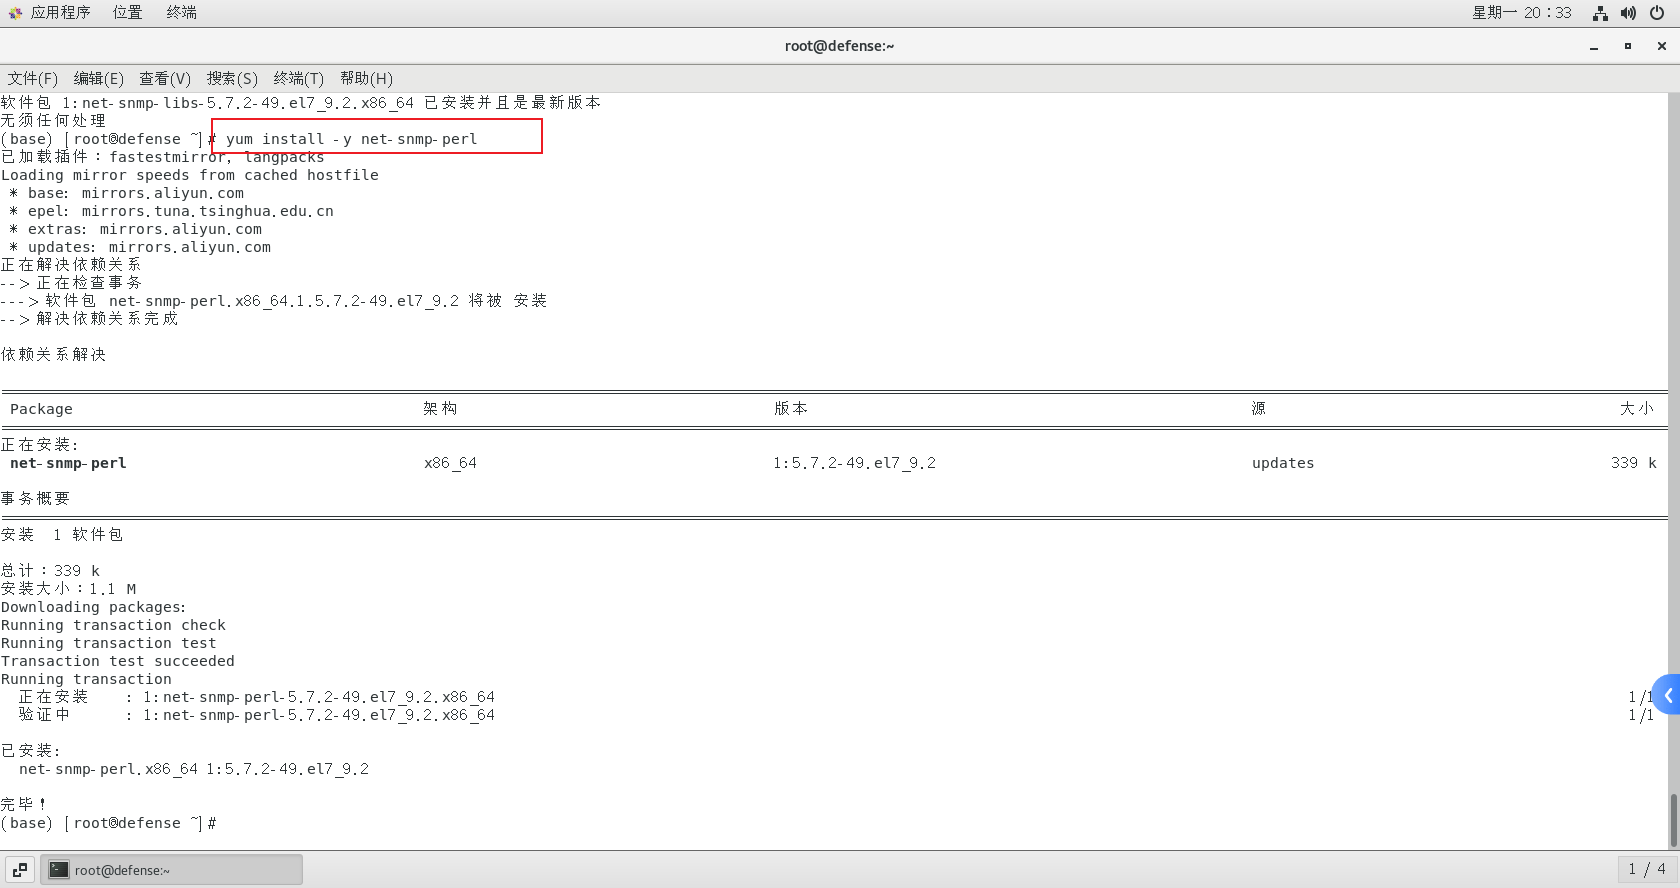Screen dimensions: 1680x888
Task: Click the '339 k' size cell
Action: pyautogui.click(x=1633, y=463)
